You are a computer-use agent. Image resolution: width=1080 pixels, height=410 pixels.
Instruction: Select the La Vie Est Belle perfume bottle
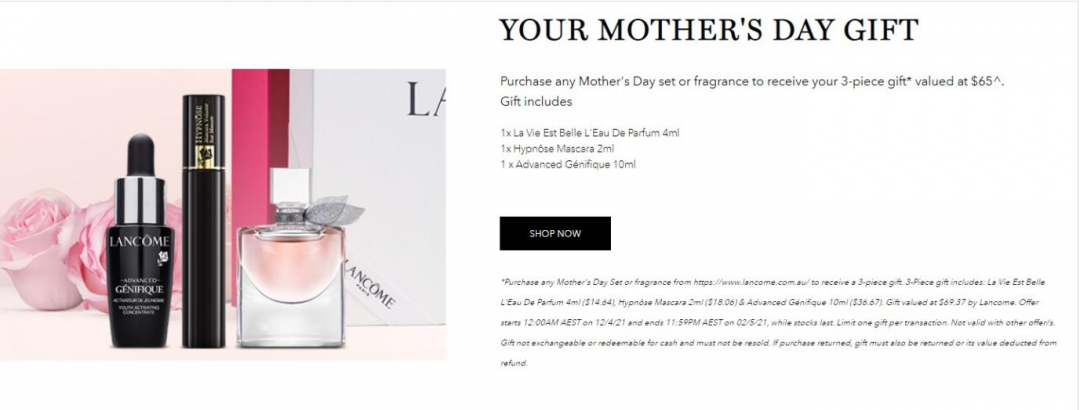[291, 258]
